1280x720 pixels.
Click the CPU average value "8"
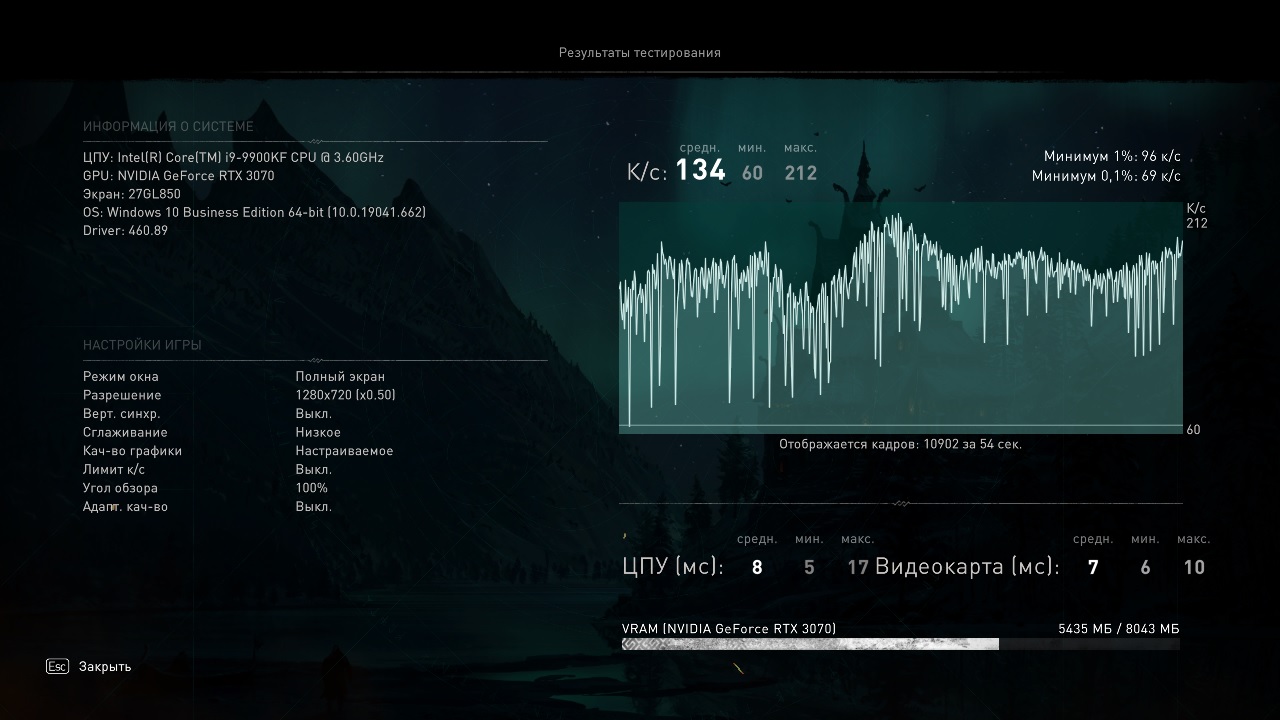[x=757, y=568]
